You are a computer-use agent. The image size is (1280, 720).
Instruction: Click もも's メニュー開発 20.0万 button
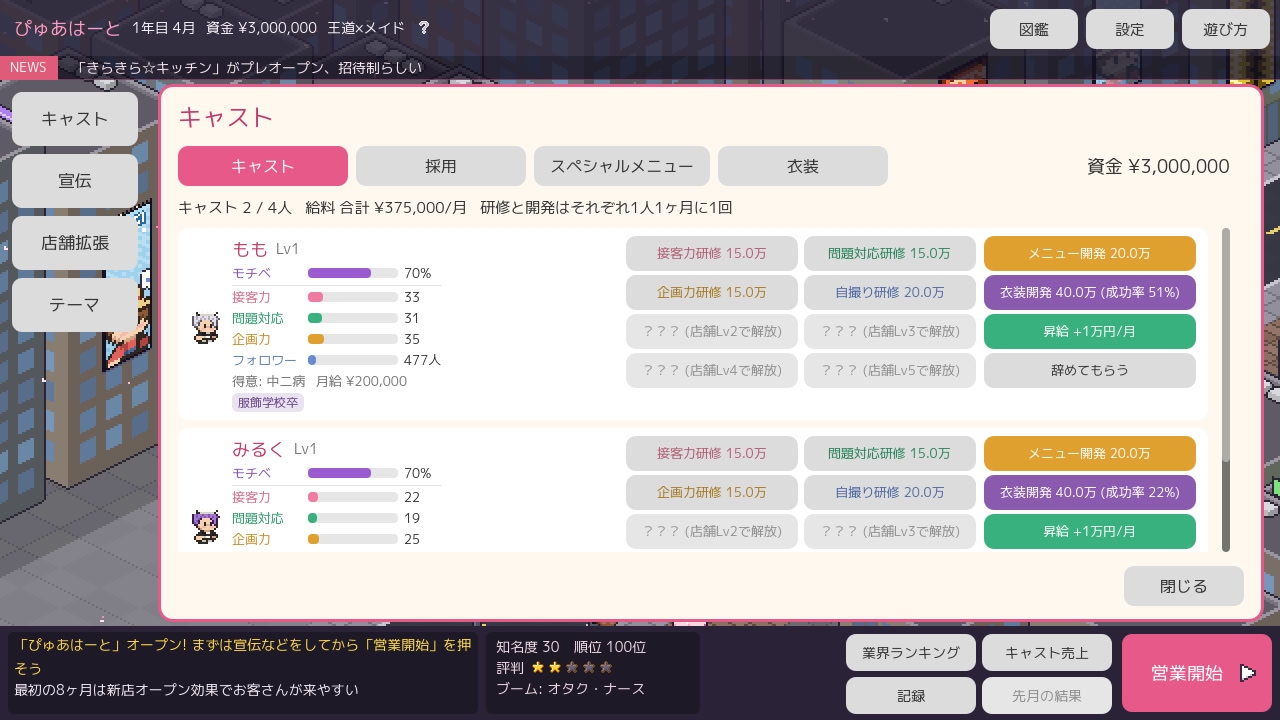point(1090,253)
